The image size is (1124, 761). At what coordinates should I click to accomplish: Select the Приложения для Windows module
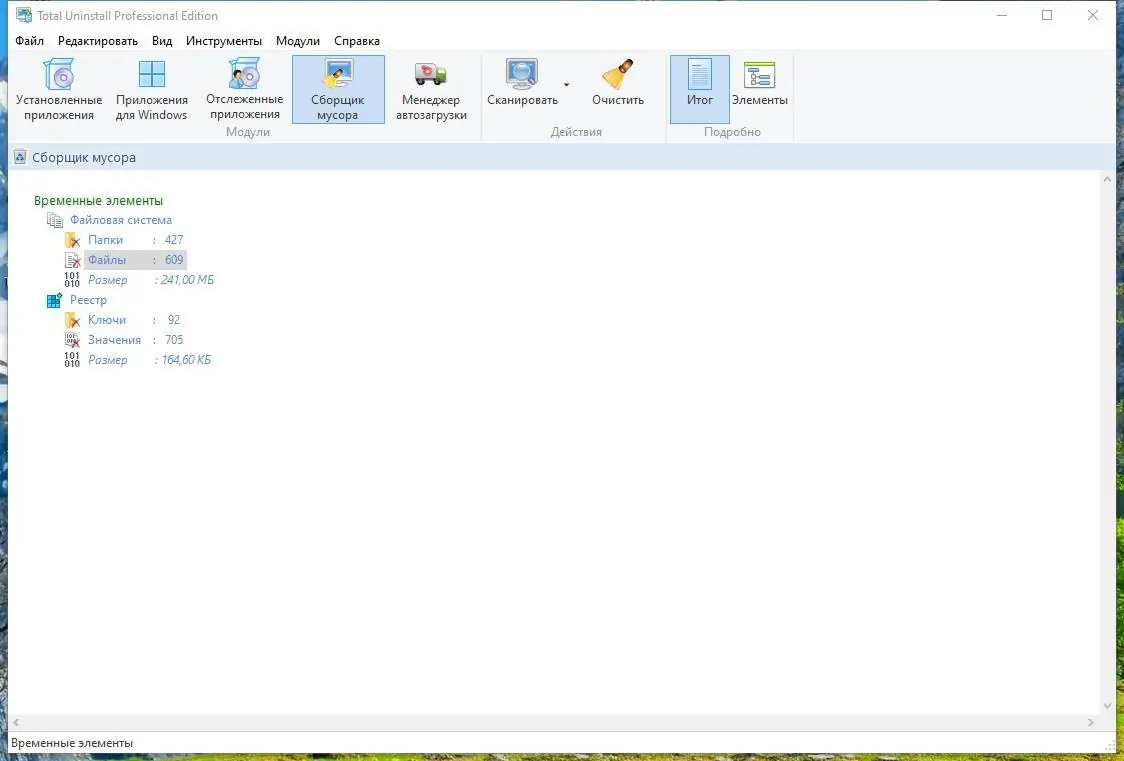(x=151, y=90)
